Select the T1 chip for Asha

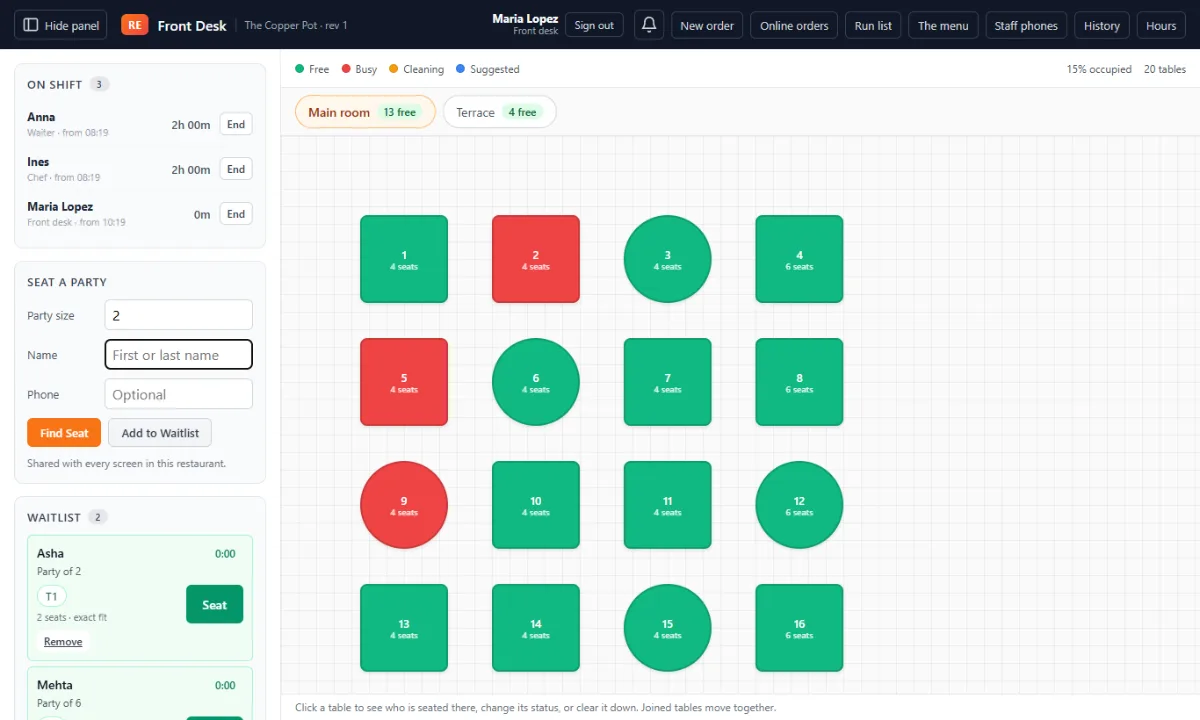(52, 597)
